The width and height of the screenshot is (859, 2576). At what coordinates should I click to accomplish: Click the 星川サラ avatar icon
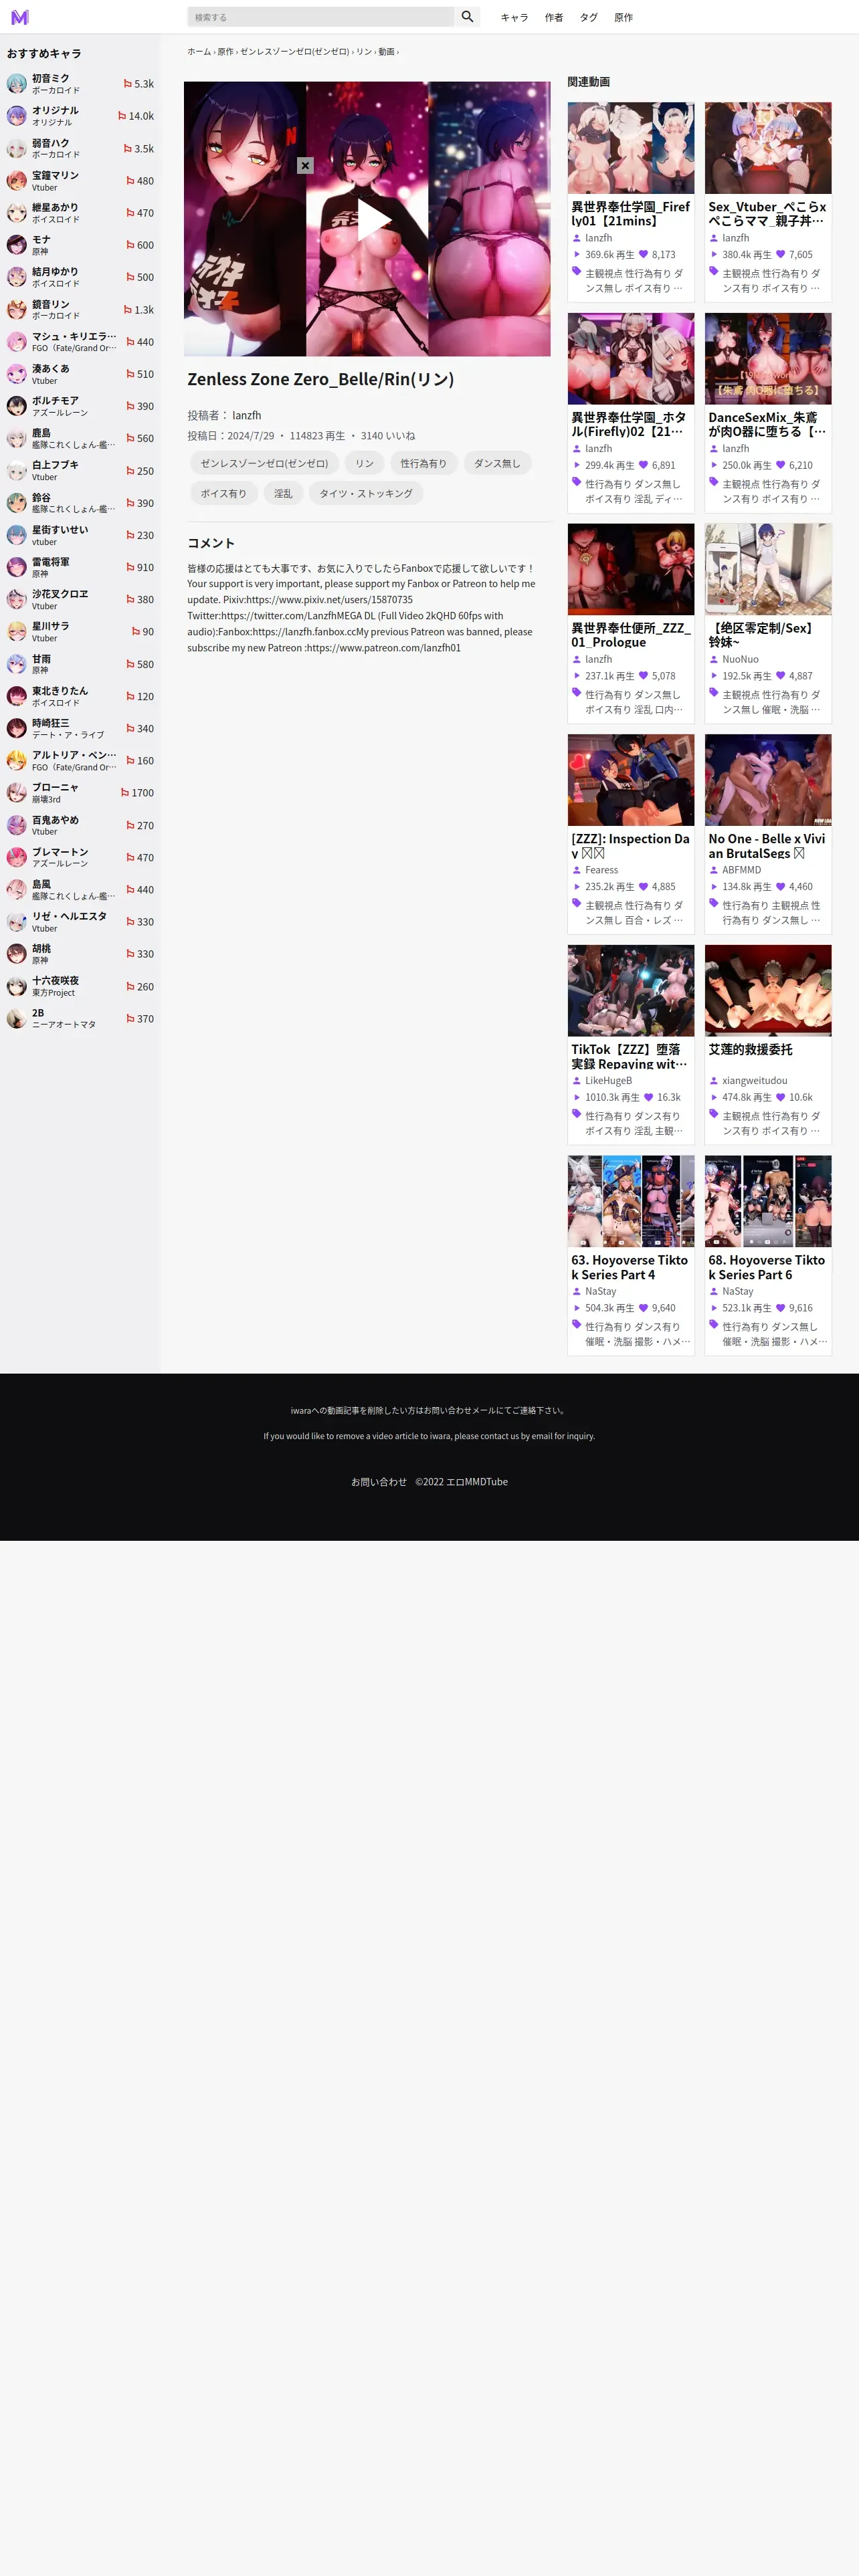17,632
